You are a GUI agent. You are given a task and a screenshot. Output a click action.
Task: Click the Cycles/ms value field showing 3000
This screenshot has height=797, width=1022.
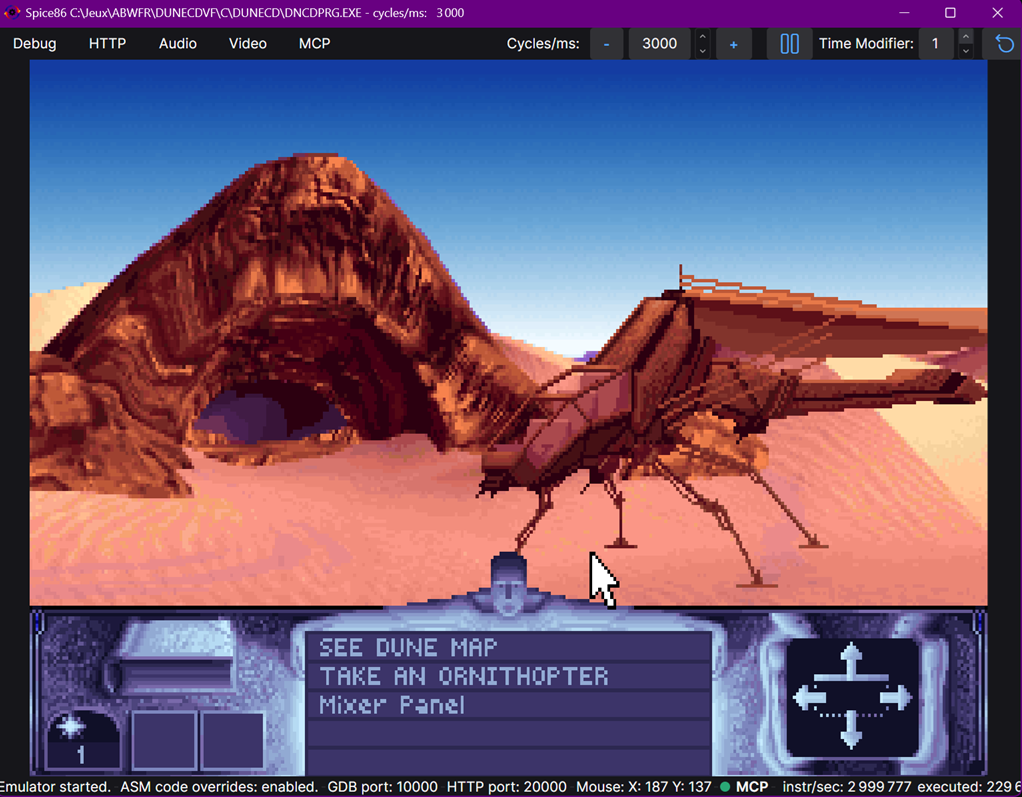[659, 44]
